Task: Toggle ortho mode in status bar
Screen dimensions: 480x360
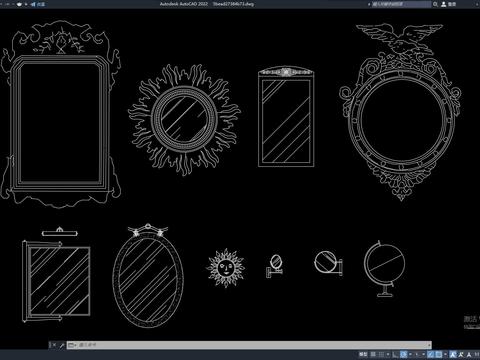Action: click(x=395, y=354)
